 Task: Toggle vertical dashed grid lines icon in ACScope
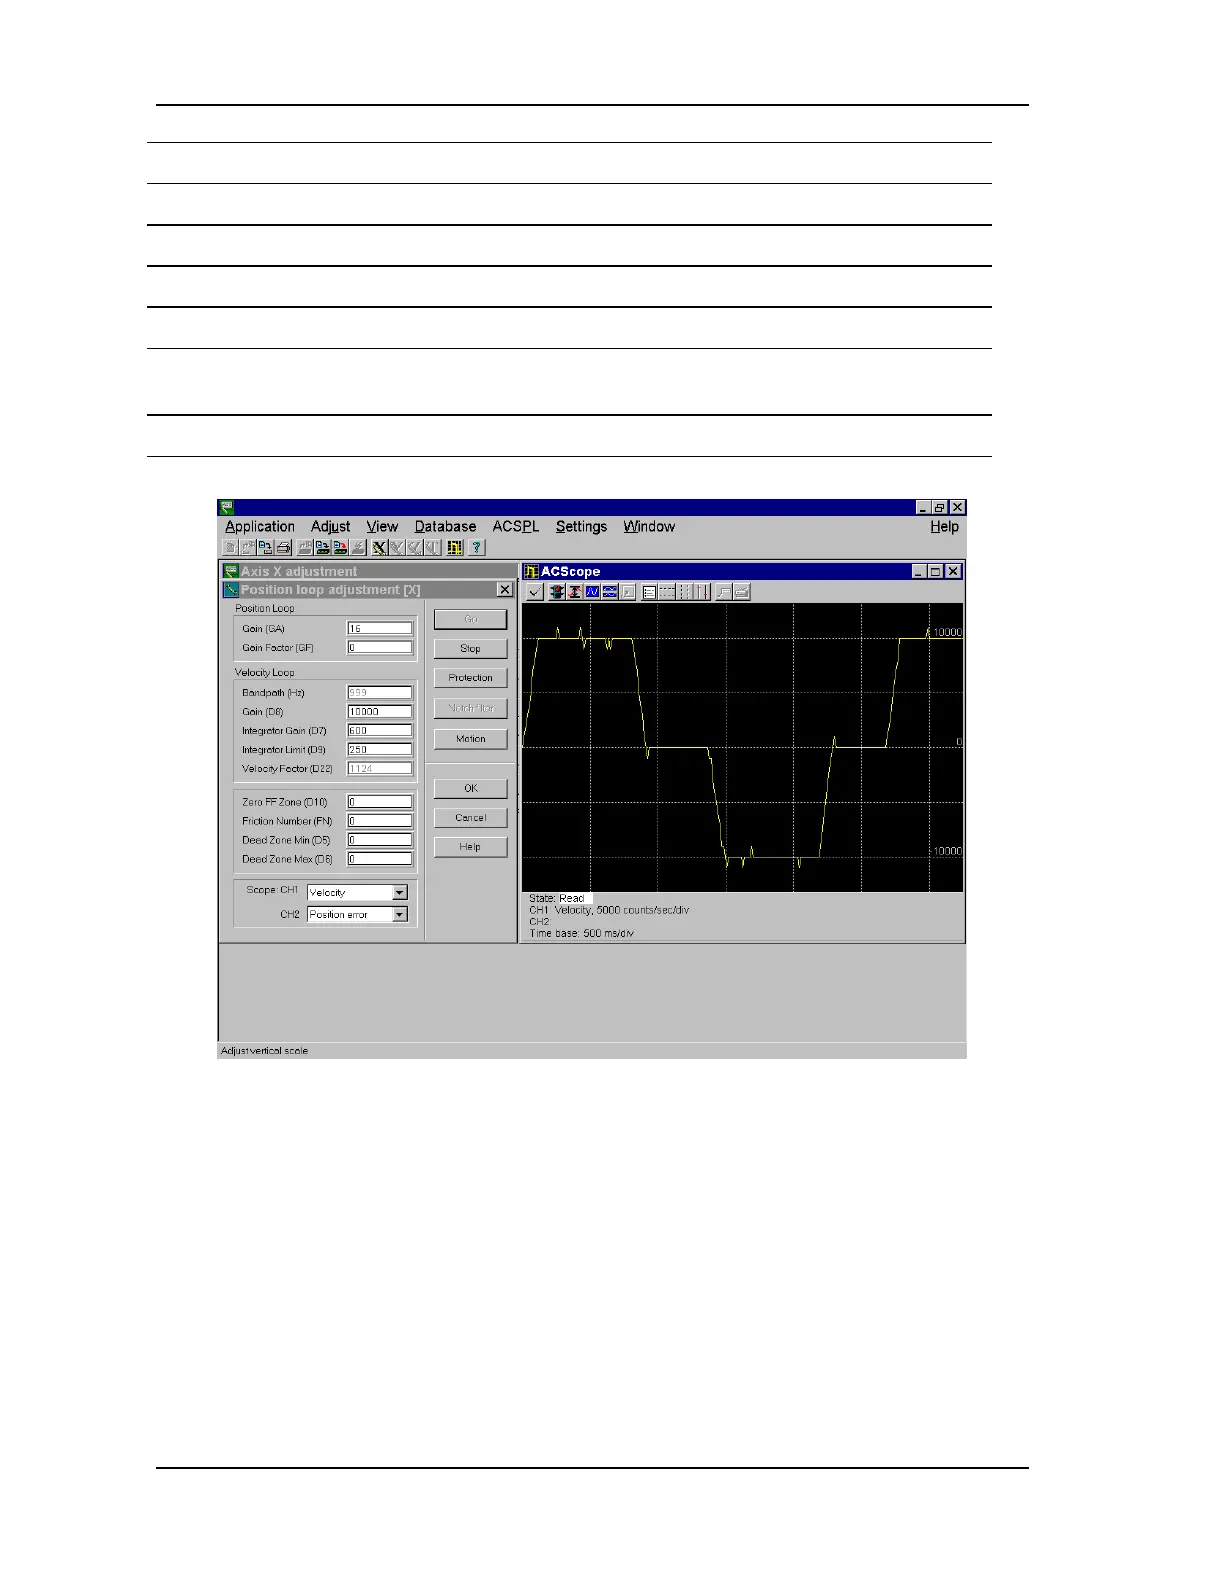click(684, 592)
